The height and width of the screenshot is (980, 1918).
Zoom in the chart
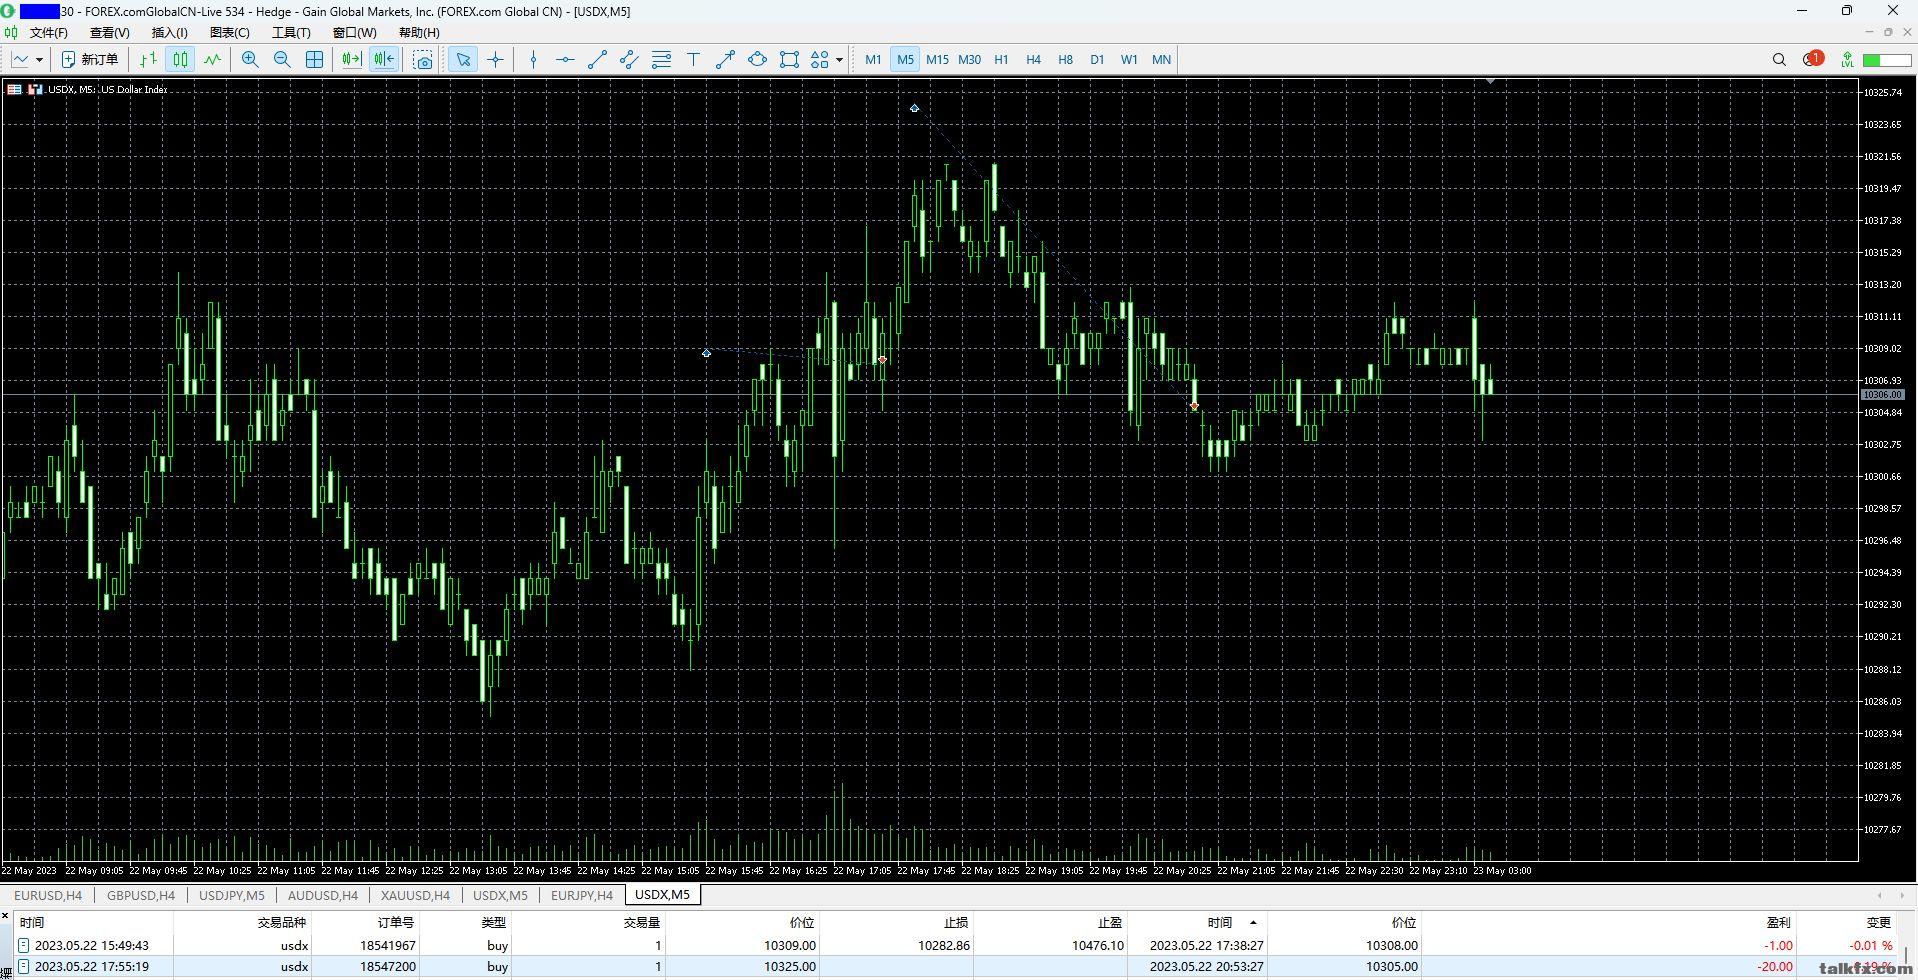(x=250, y=60)
